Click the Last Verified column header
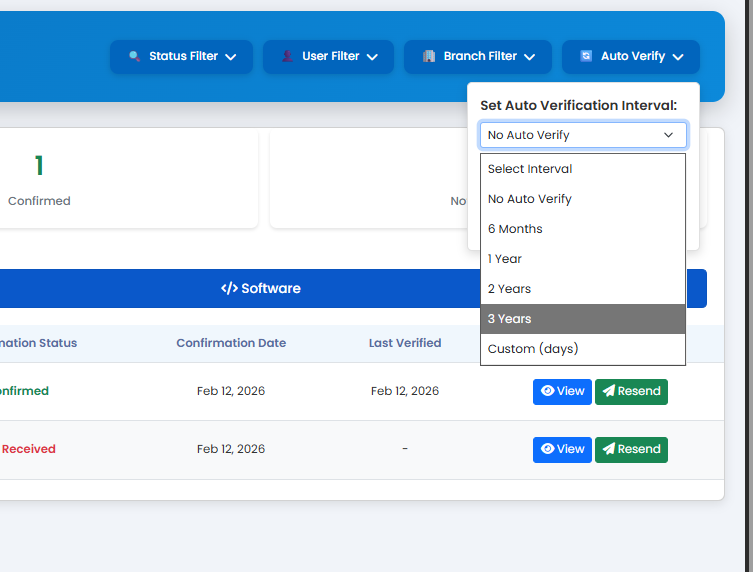753x572 pixels. pyautogui.click(x=405, y=343)
